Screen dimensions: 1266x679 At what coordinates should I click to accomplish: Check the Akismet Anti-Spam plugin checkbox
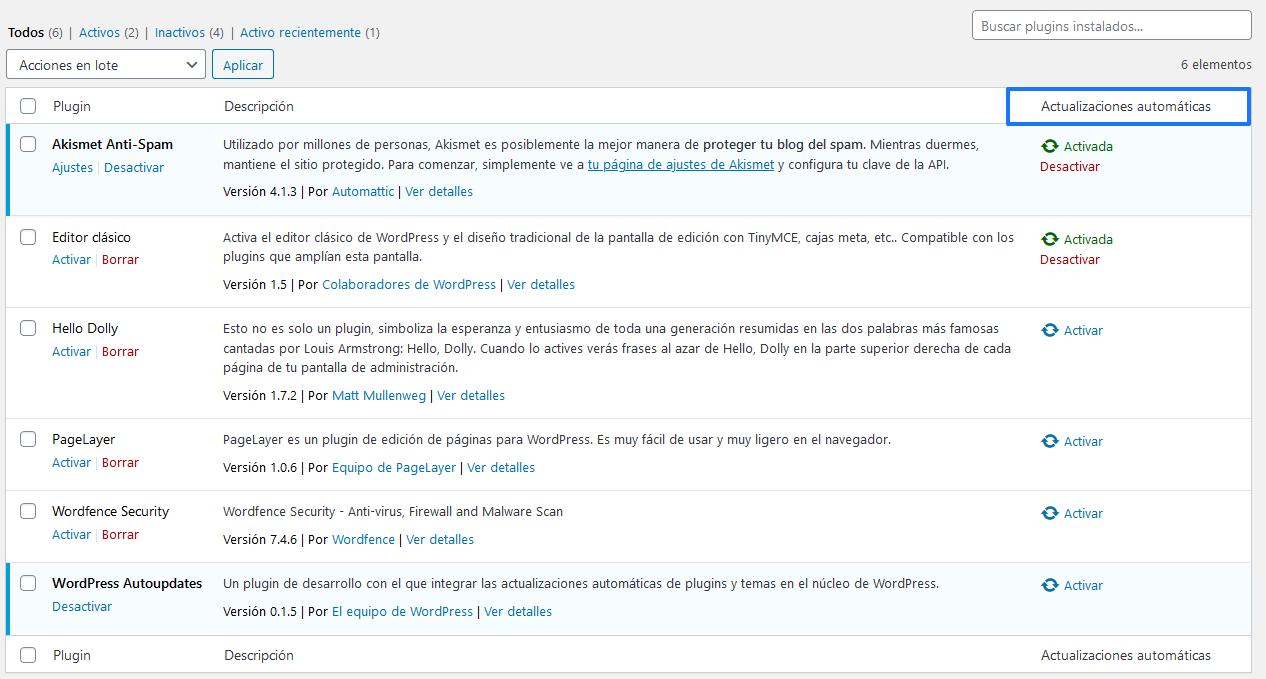coord(28,144)
